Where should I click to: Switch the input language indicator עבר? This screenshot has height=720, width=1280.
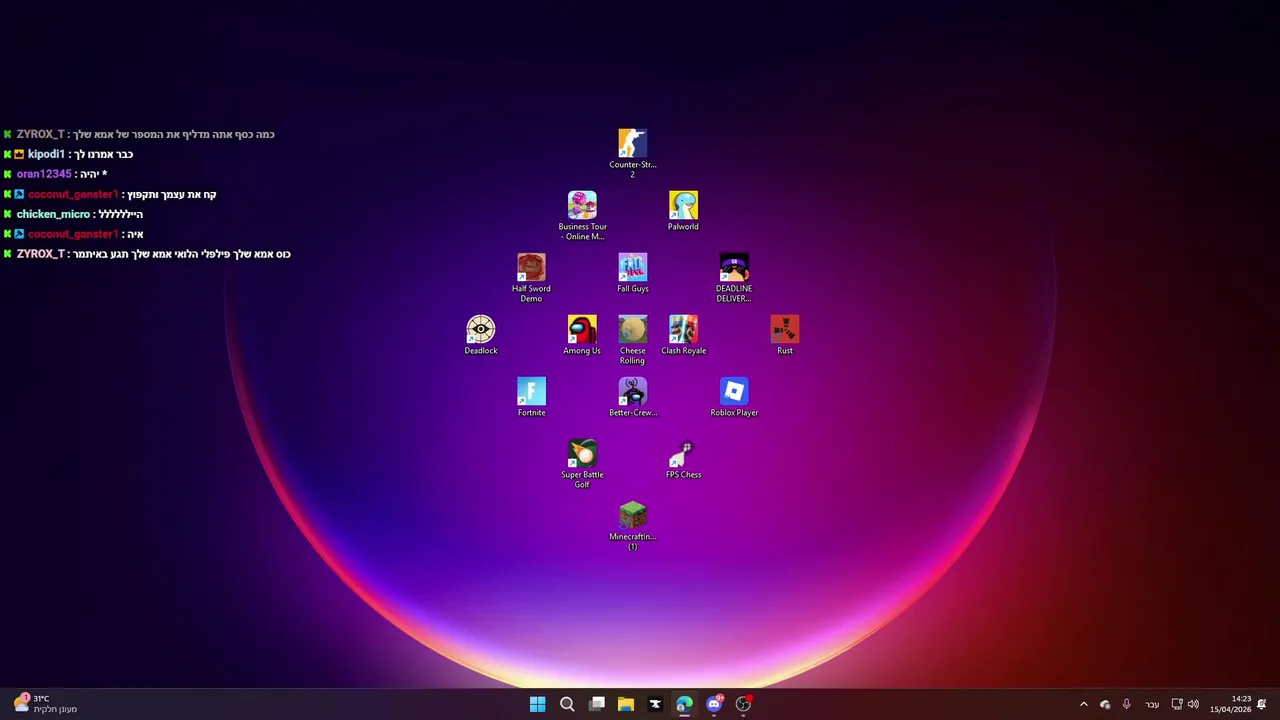pos(1152,704)
